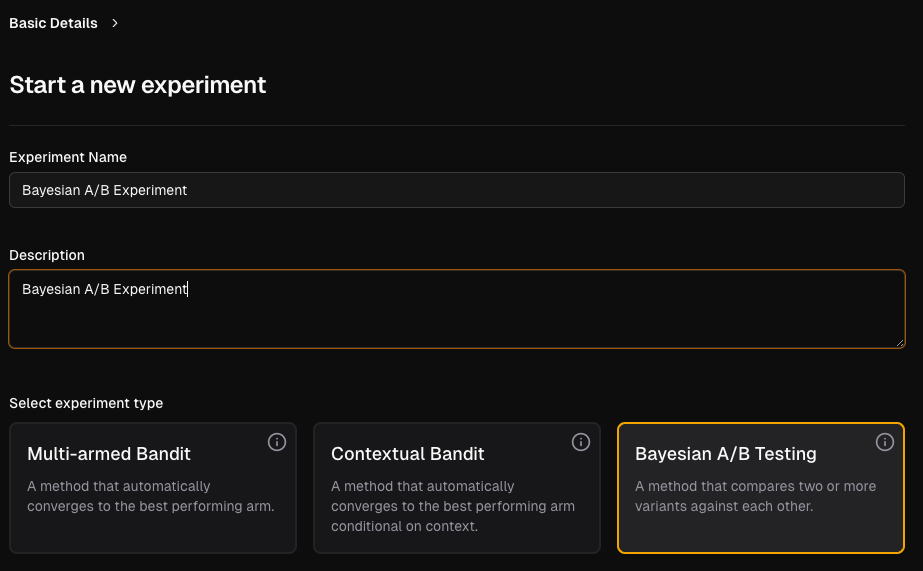This screenshot has height=571, width=923.
Task: Select the Multi-armed Bandit experiment type
Action: pos(153,488)
